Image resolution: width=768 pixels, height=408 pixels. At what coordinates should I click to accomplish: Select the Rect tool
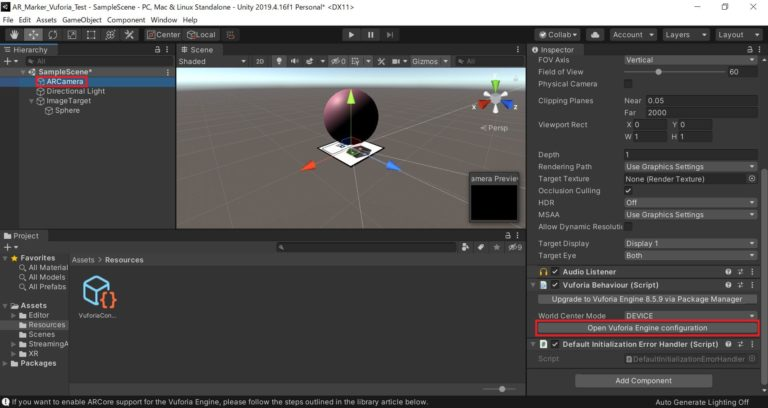91,35
